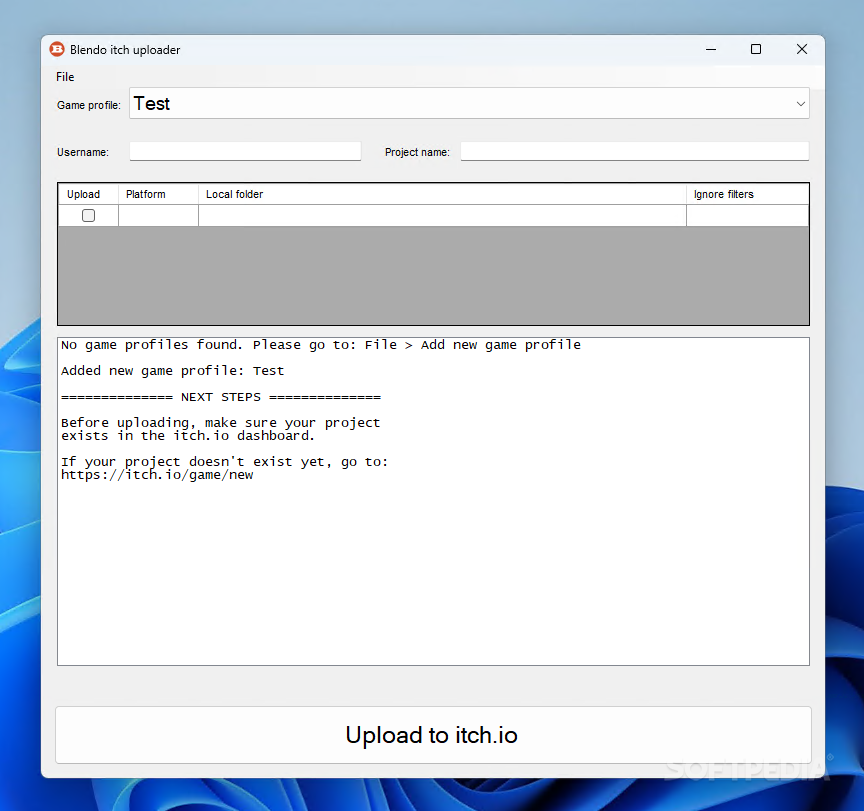Viewport: 864px width, 811px height.
Task: Select the Ignore filters cell in first row
Action: pos(748,215)
